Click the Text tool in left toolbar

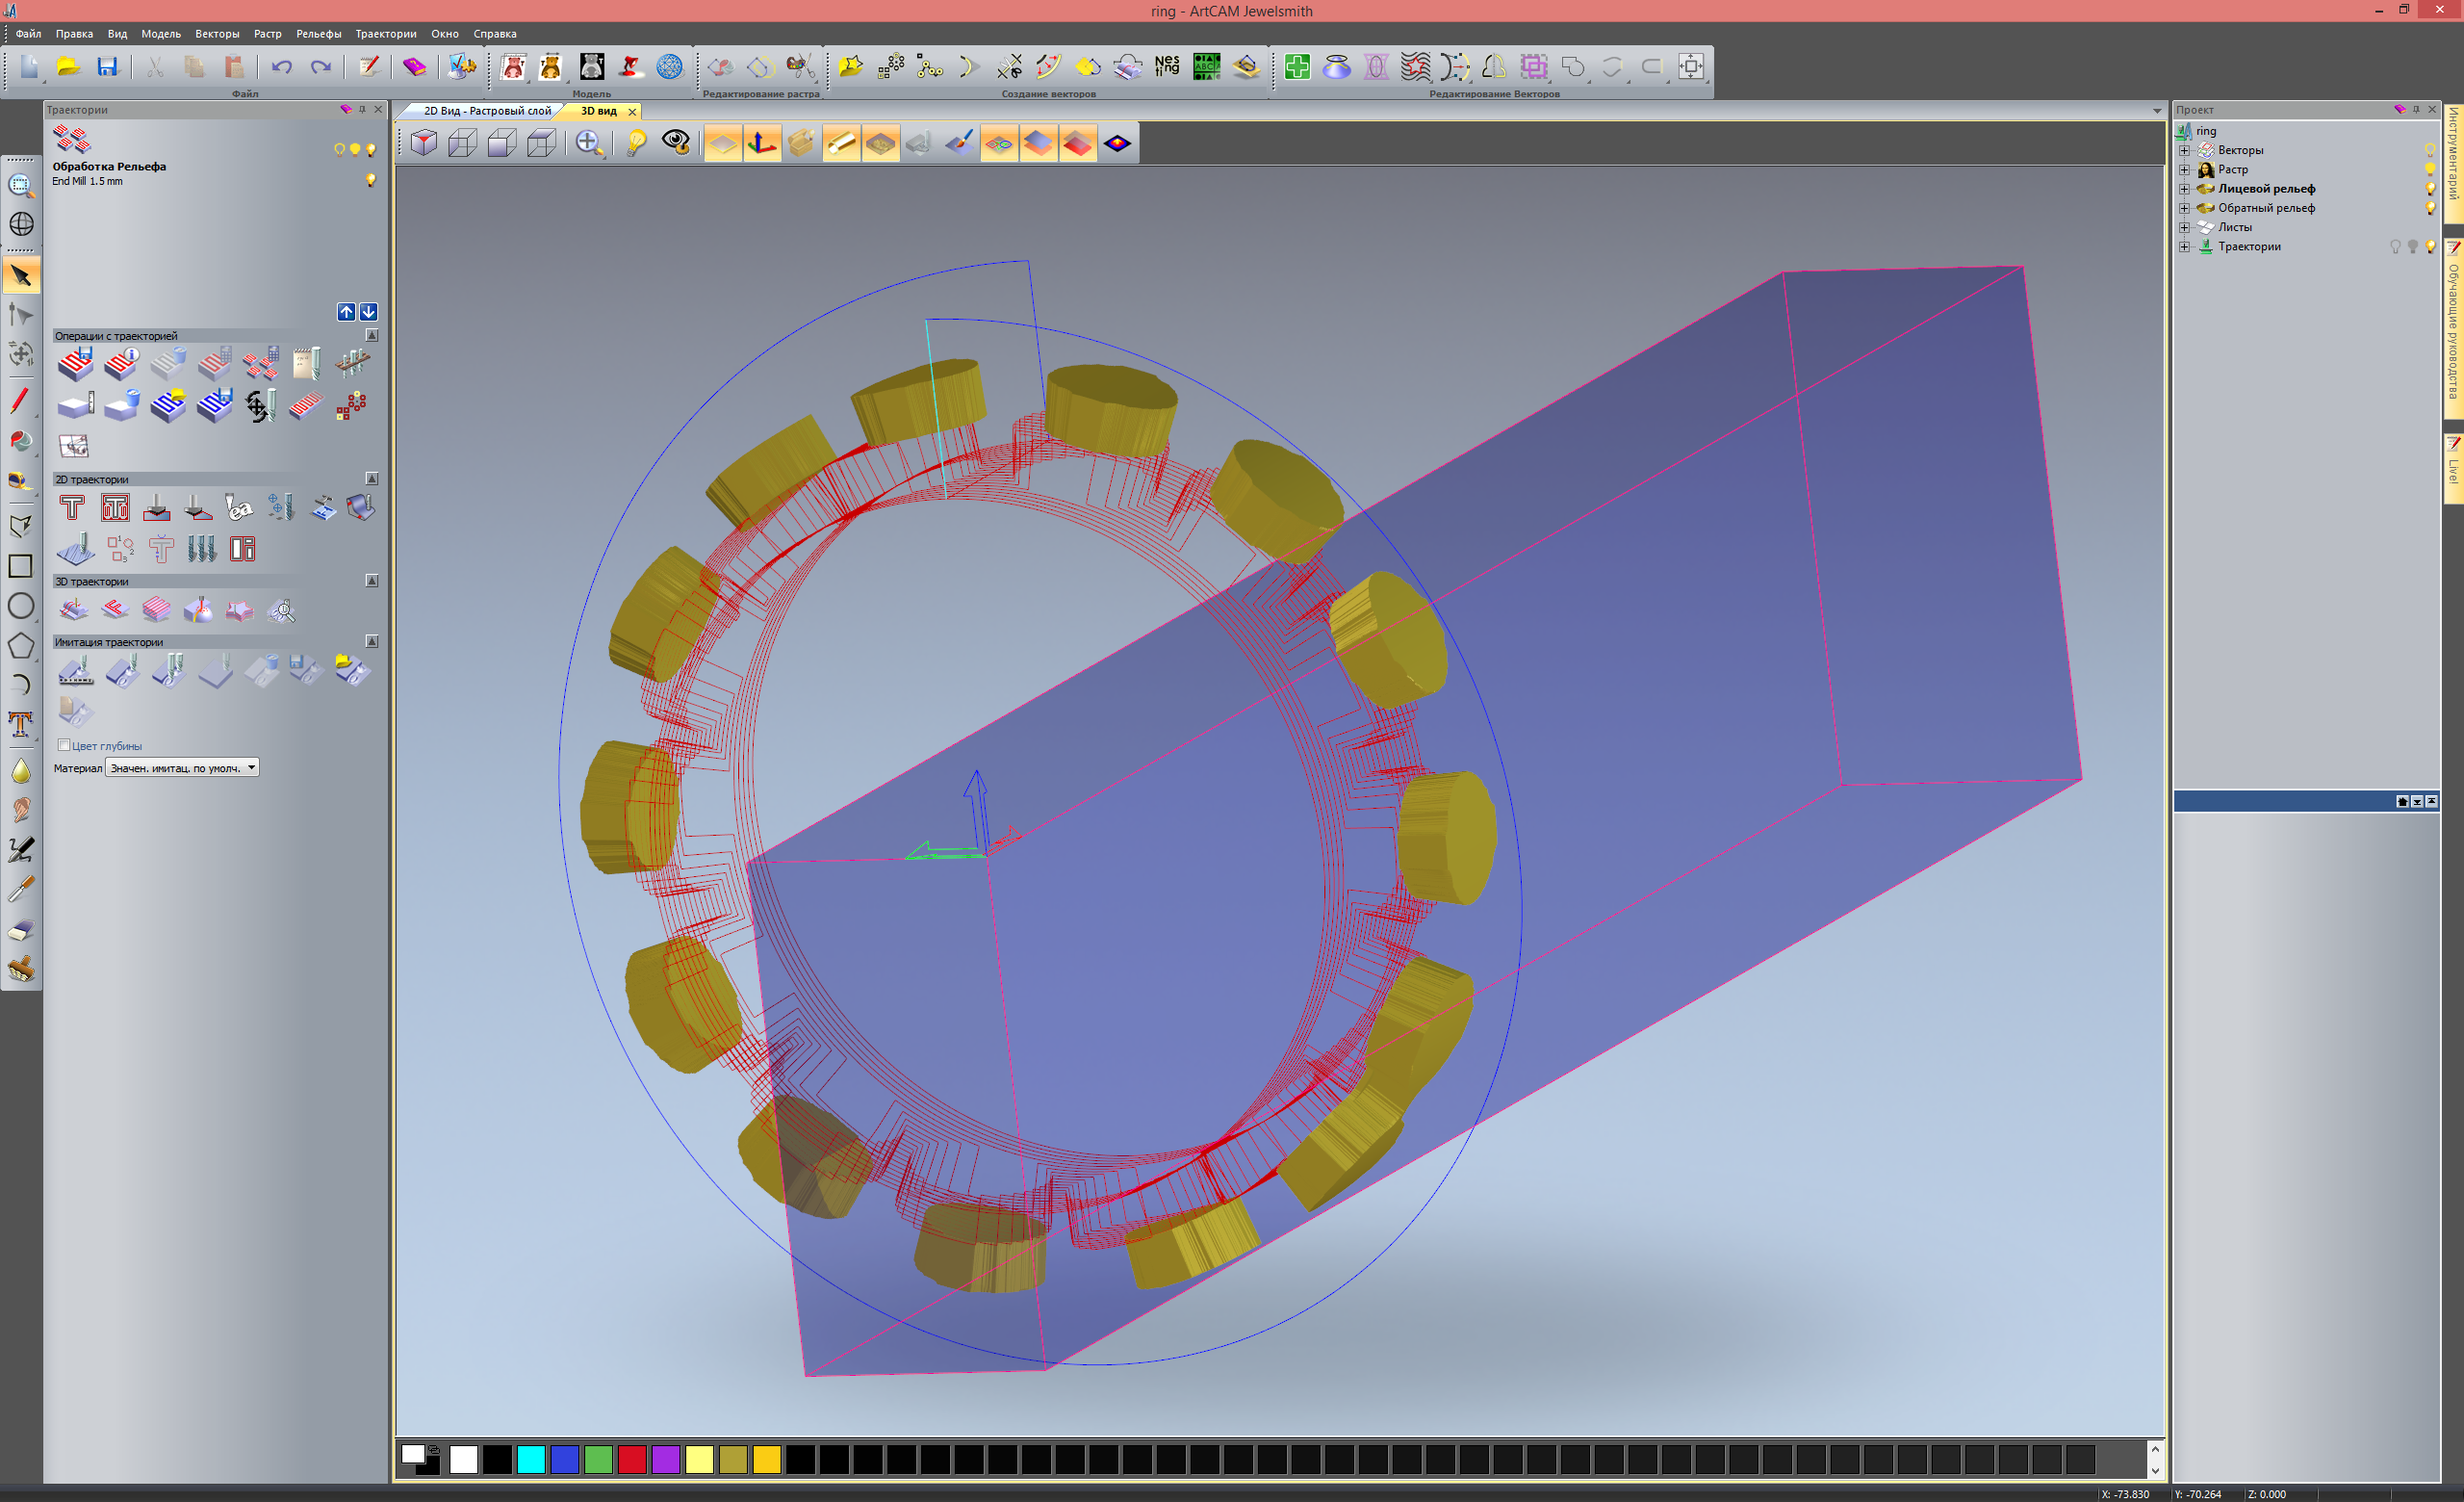[21, 724]
